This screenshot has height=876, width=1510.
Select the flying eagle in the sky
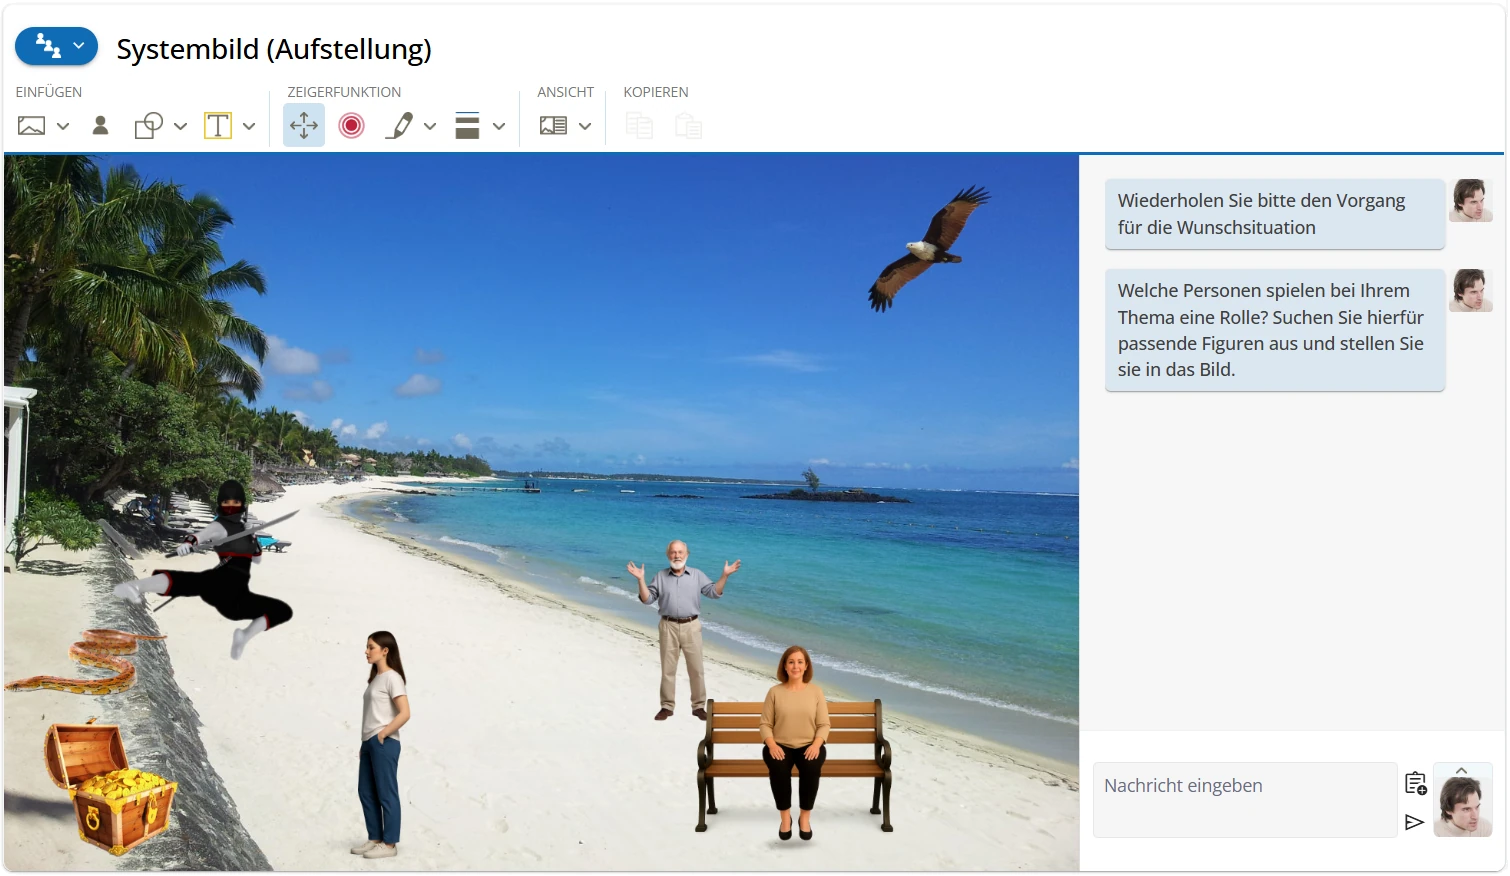[926, 245]
